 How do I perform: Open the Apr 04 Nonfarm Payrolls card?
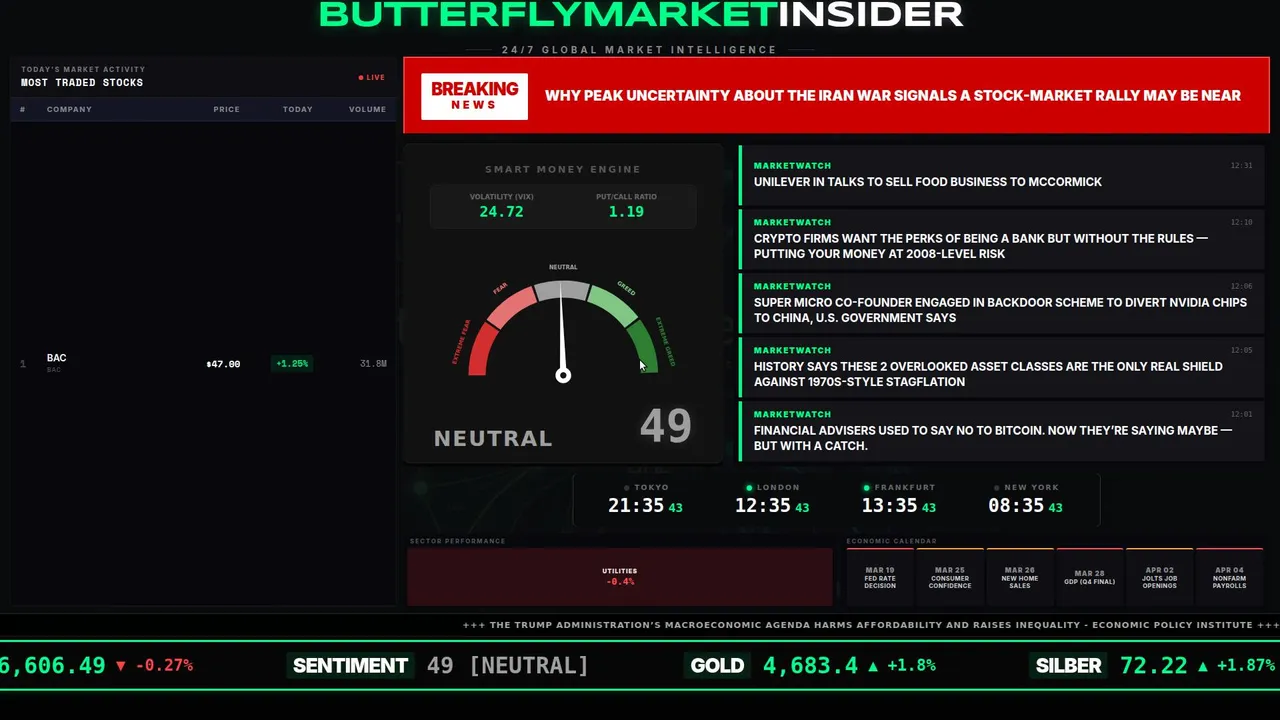(1230, 577)
